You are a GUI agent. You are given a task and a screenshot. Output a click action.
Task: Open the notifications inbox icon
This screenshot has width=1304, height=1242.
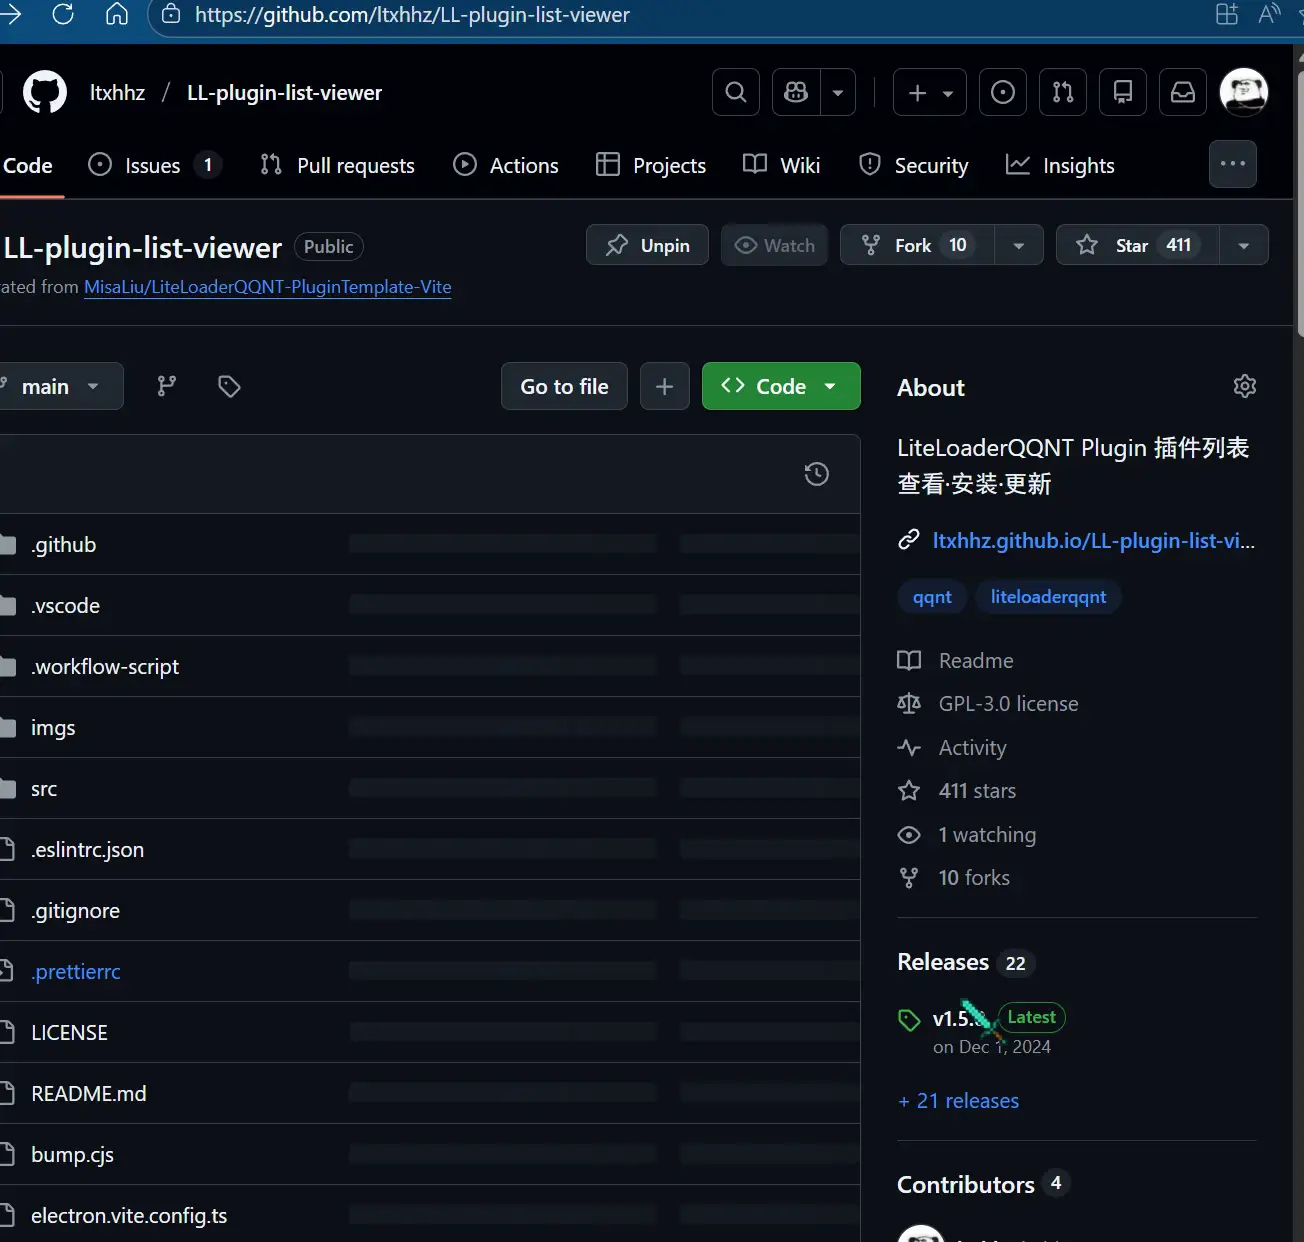tap(1183, 93)
